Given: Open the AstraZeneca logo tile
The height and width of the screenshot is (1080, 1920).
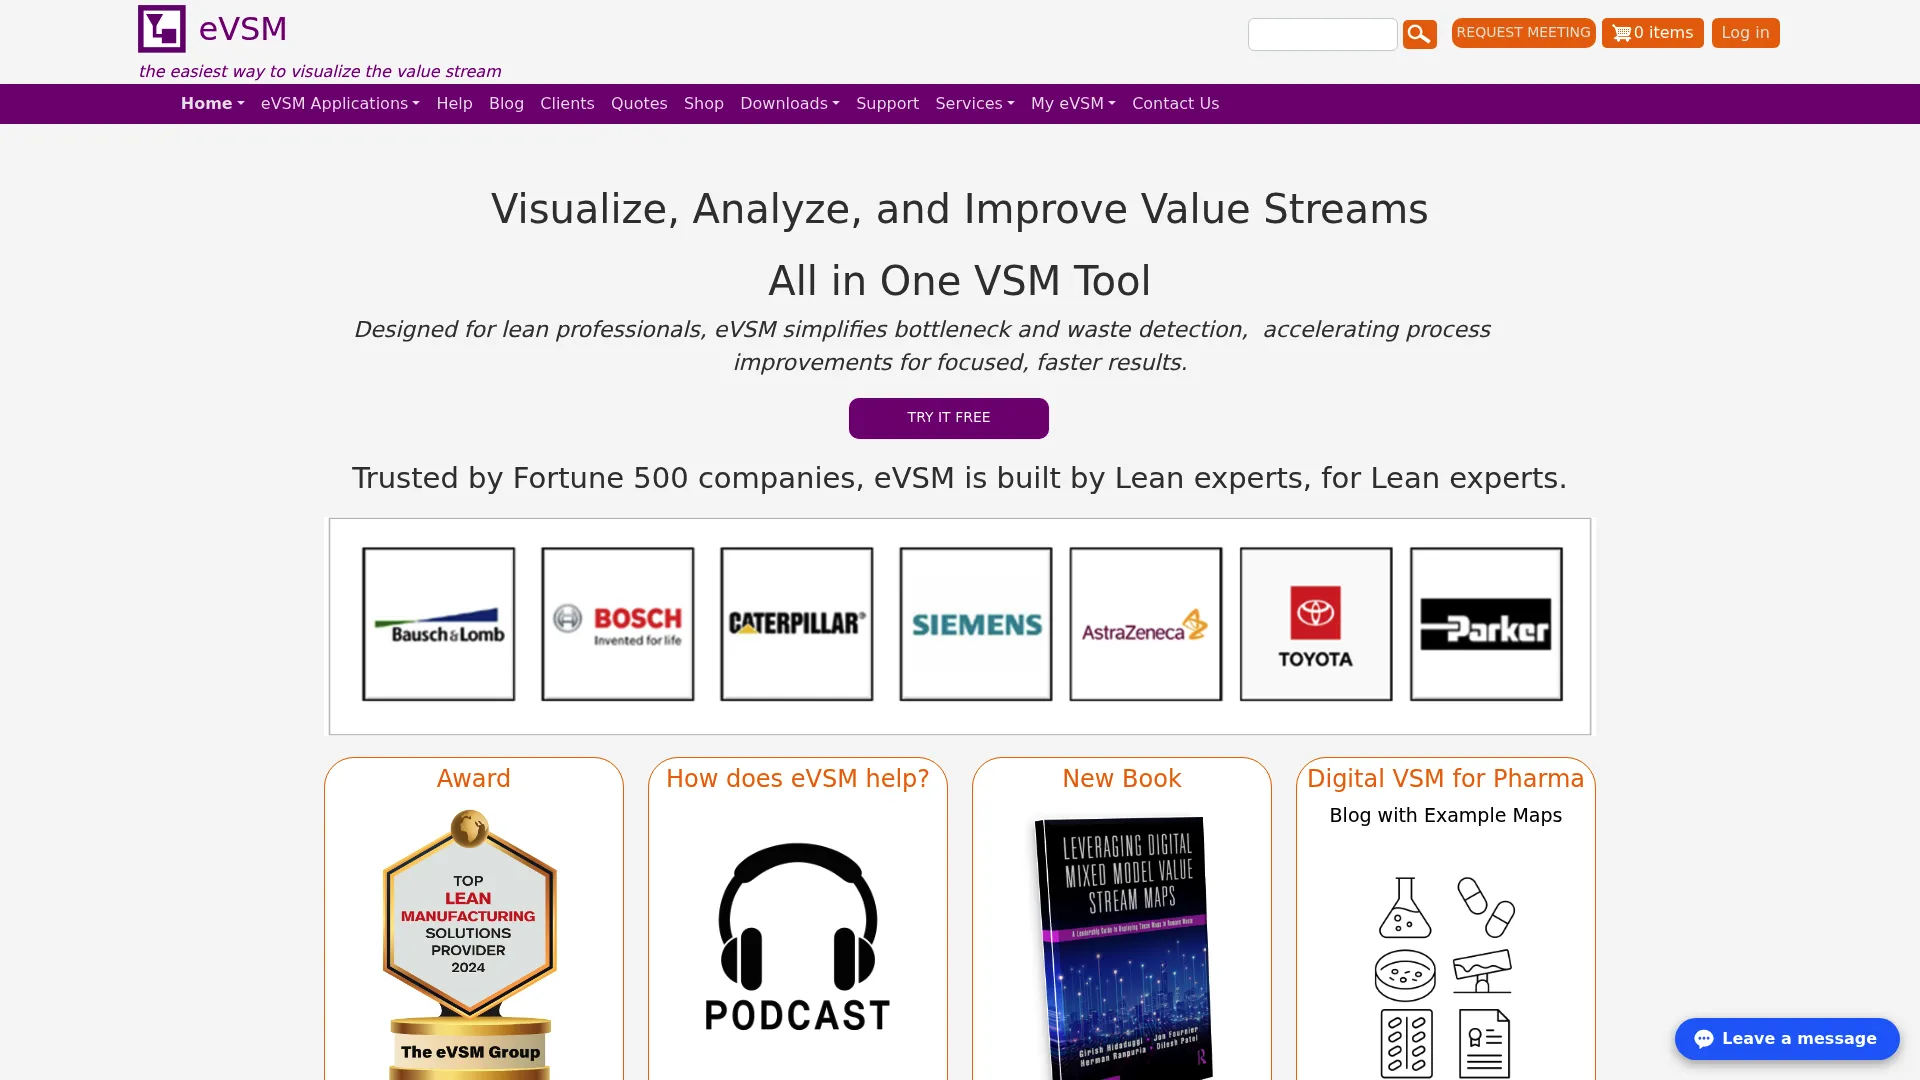Looking at the screenshot, I should [x=1146, y=624].
